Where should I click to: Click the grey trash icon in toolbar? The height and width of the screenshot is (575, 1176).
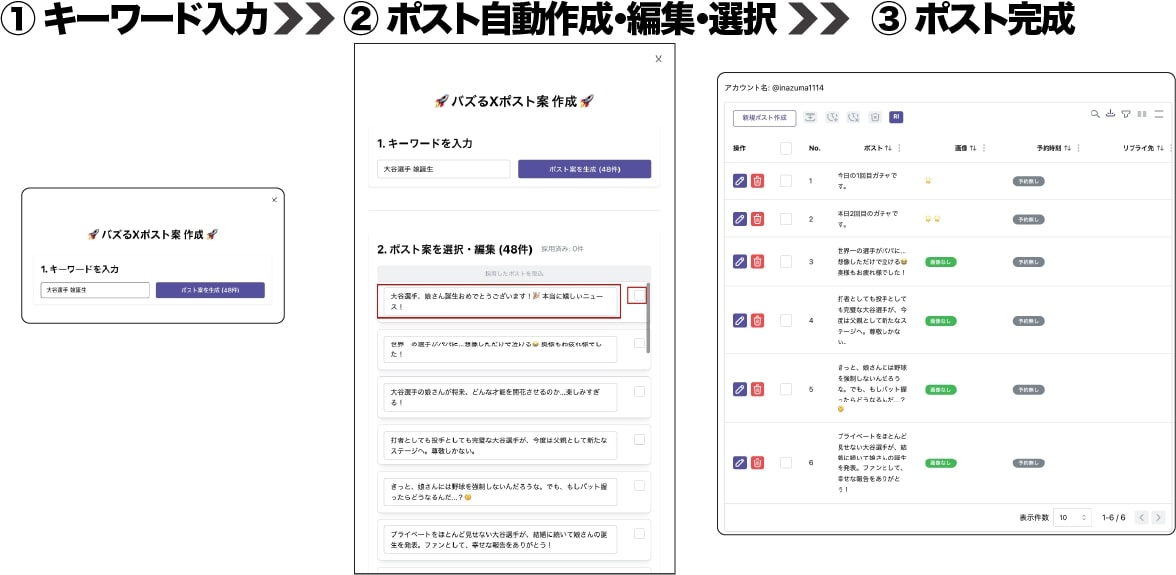click(x=874, y=117)
